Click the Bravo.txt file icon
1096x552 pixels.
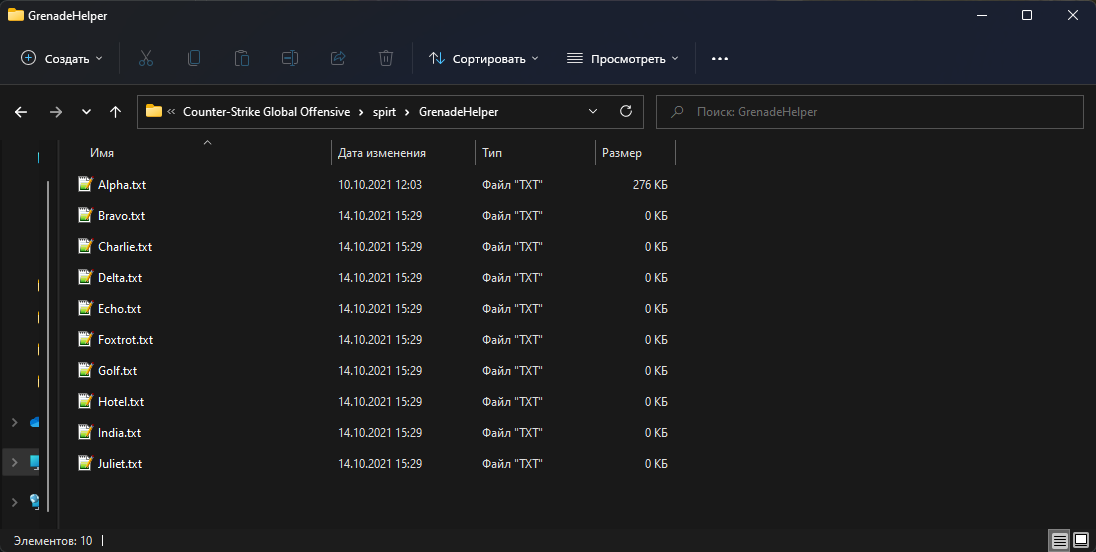[85, 215]
